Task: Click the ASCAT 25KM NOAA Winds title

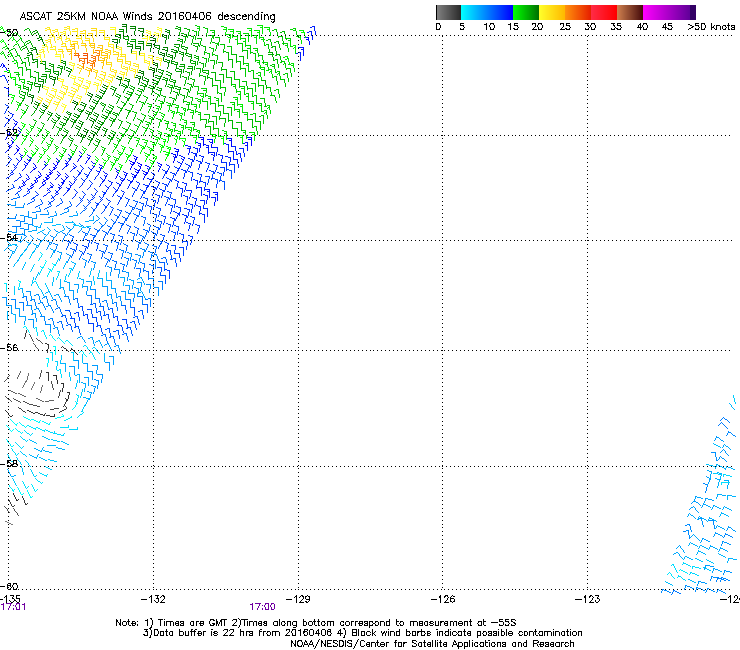Action: pyautogui.click(x=147, y=16)
